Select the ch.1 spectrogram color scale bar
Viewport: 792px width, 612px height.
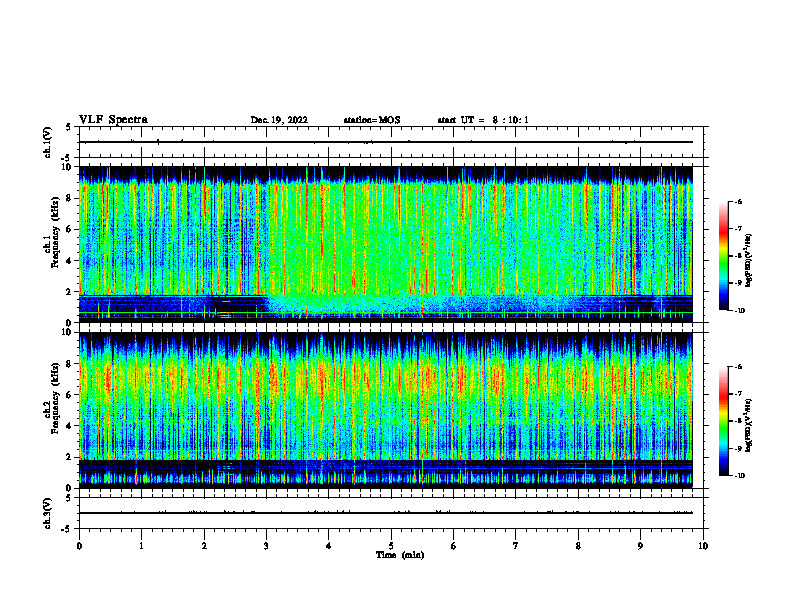click(724, 256)
